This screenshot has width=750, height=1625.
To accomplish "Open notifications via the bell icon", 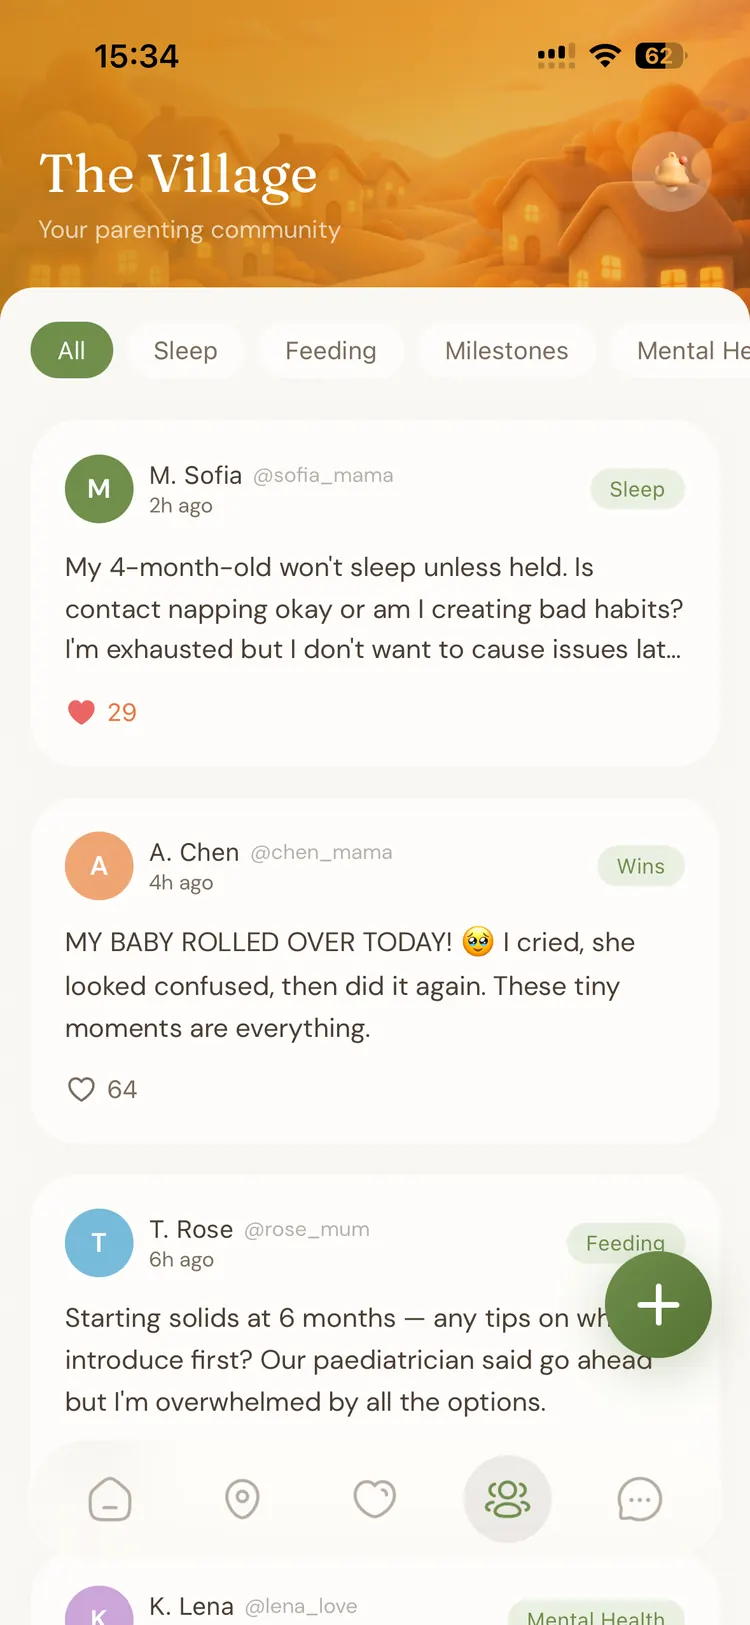I will (x=671, y=172).
